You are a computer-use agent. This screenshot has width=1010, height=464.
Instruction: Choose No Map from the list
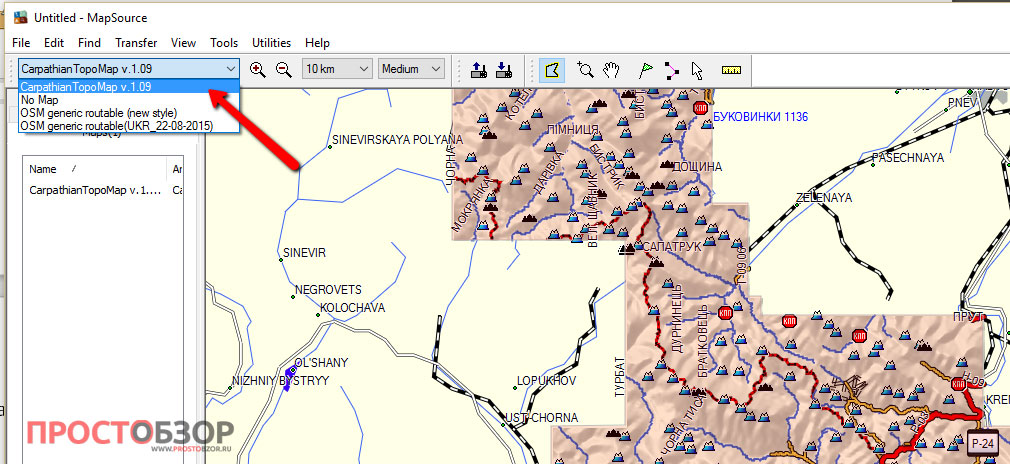click(x=39, y=100)
